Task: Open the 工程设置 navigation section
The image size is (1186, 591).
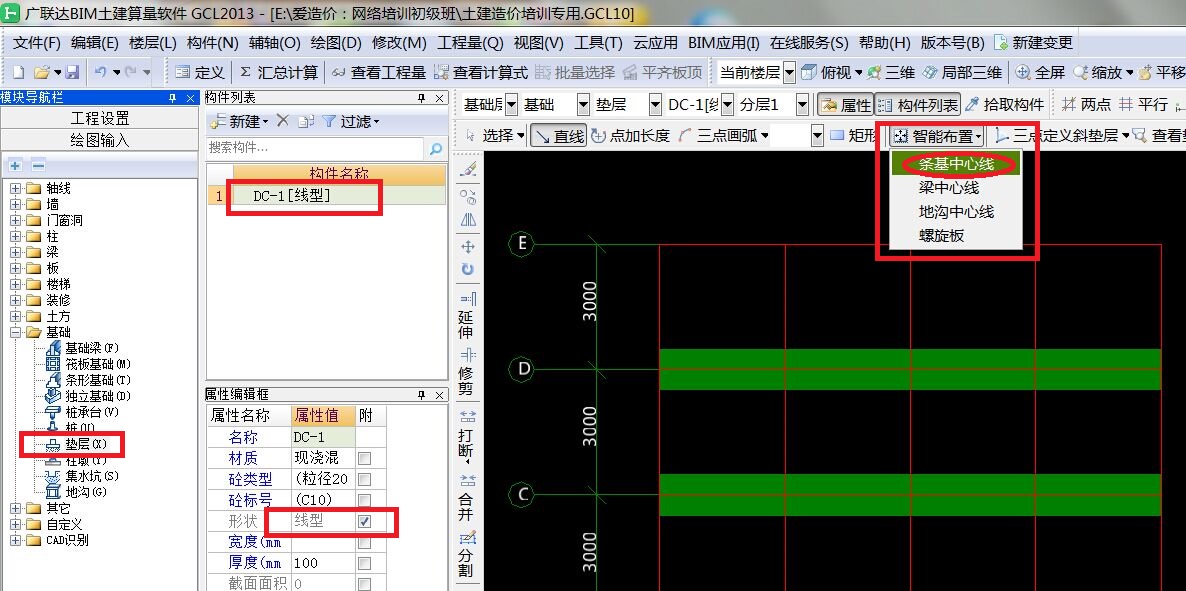Action: [x=100, y=119]
